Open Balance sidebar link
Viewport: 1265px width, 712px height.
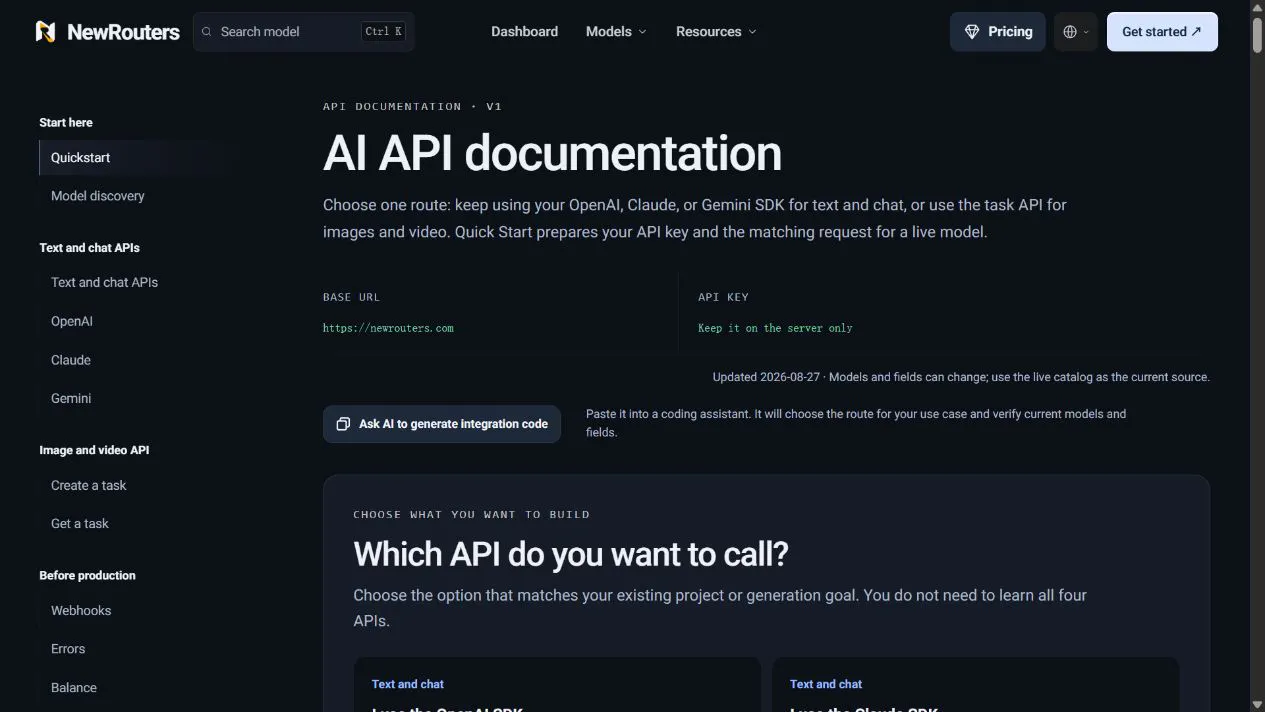pos(74,688)
